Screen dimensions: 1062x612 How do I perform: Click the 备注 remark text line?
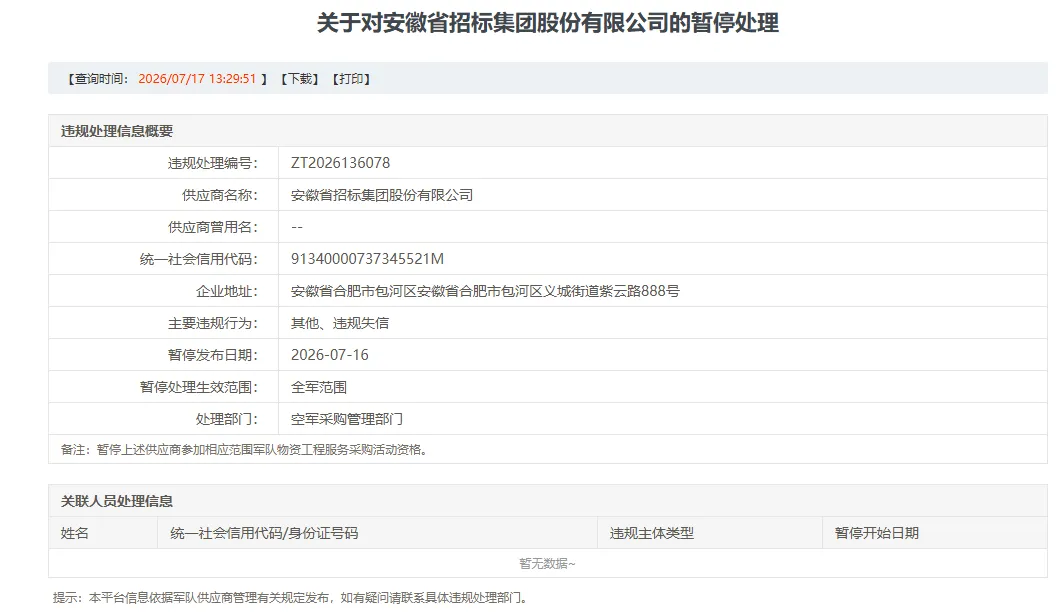point(245,450)
